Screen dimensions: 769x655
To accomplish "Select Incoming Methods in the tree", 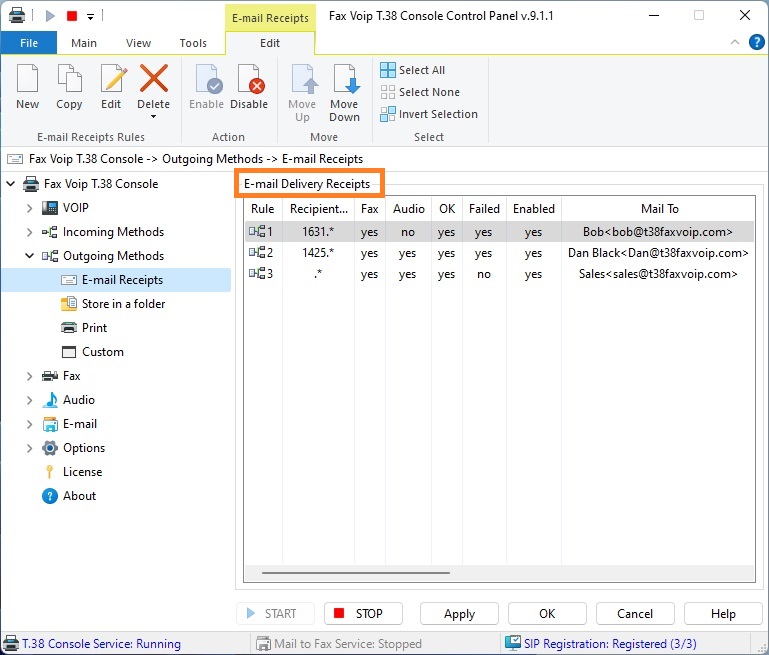I will click(x=113, y=232).
